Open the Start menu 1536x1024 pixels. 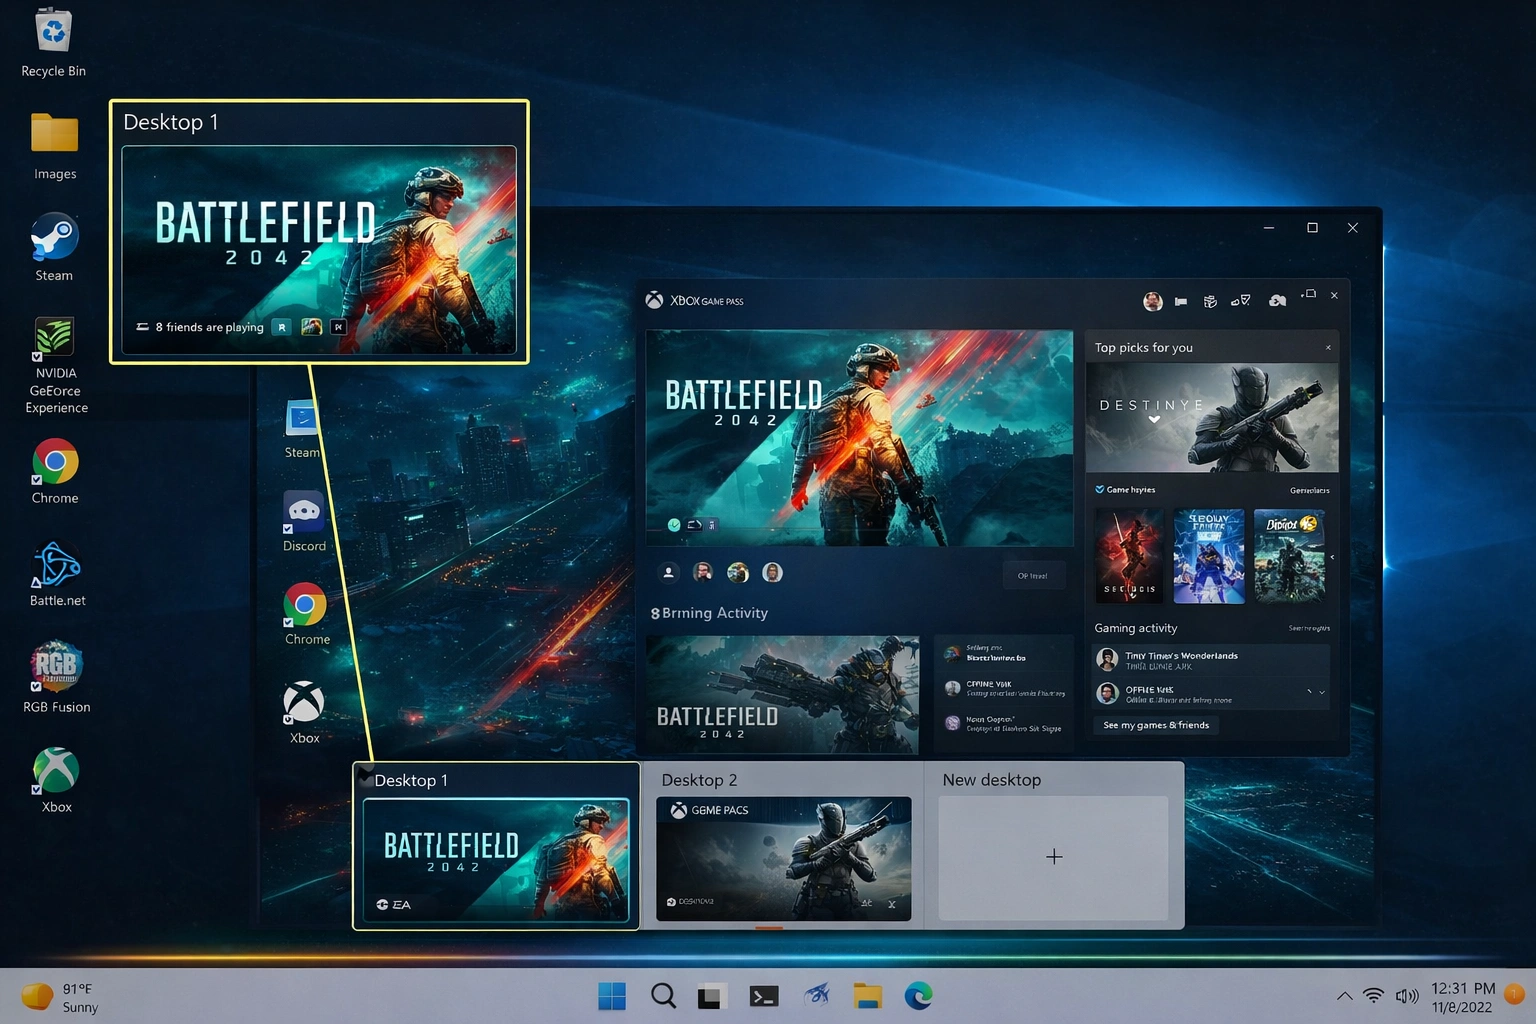(611, 996)
